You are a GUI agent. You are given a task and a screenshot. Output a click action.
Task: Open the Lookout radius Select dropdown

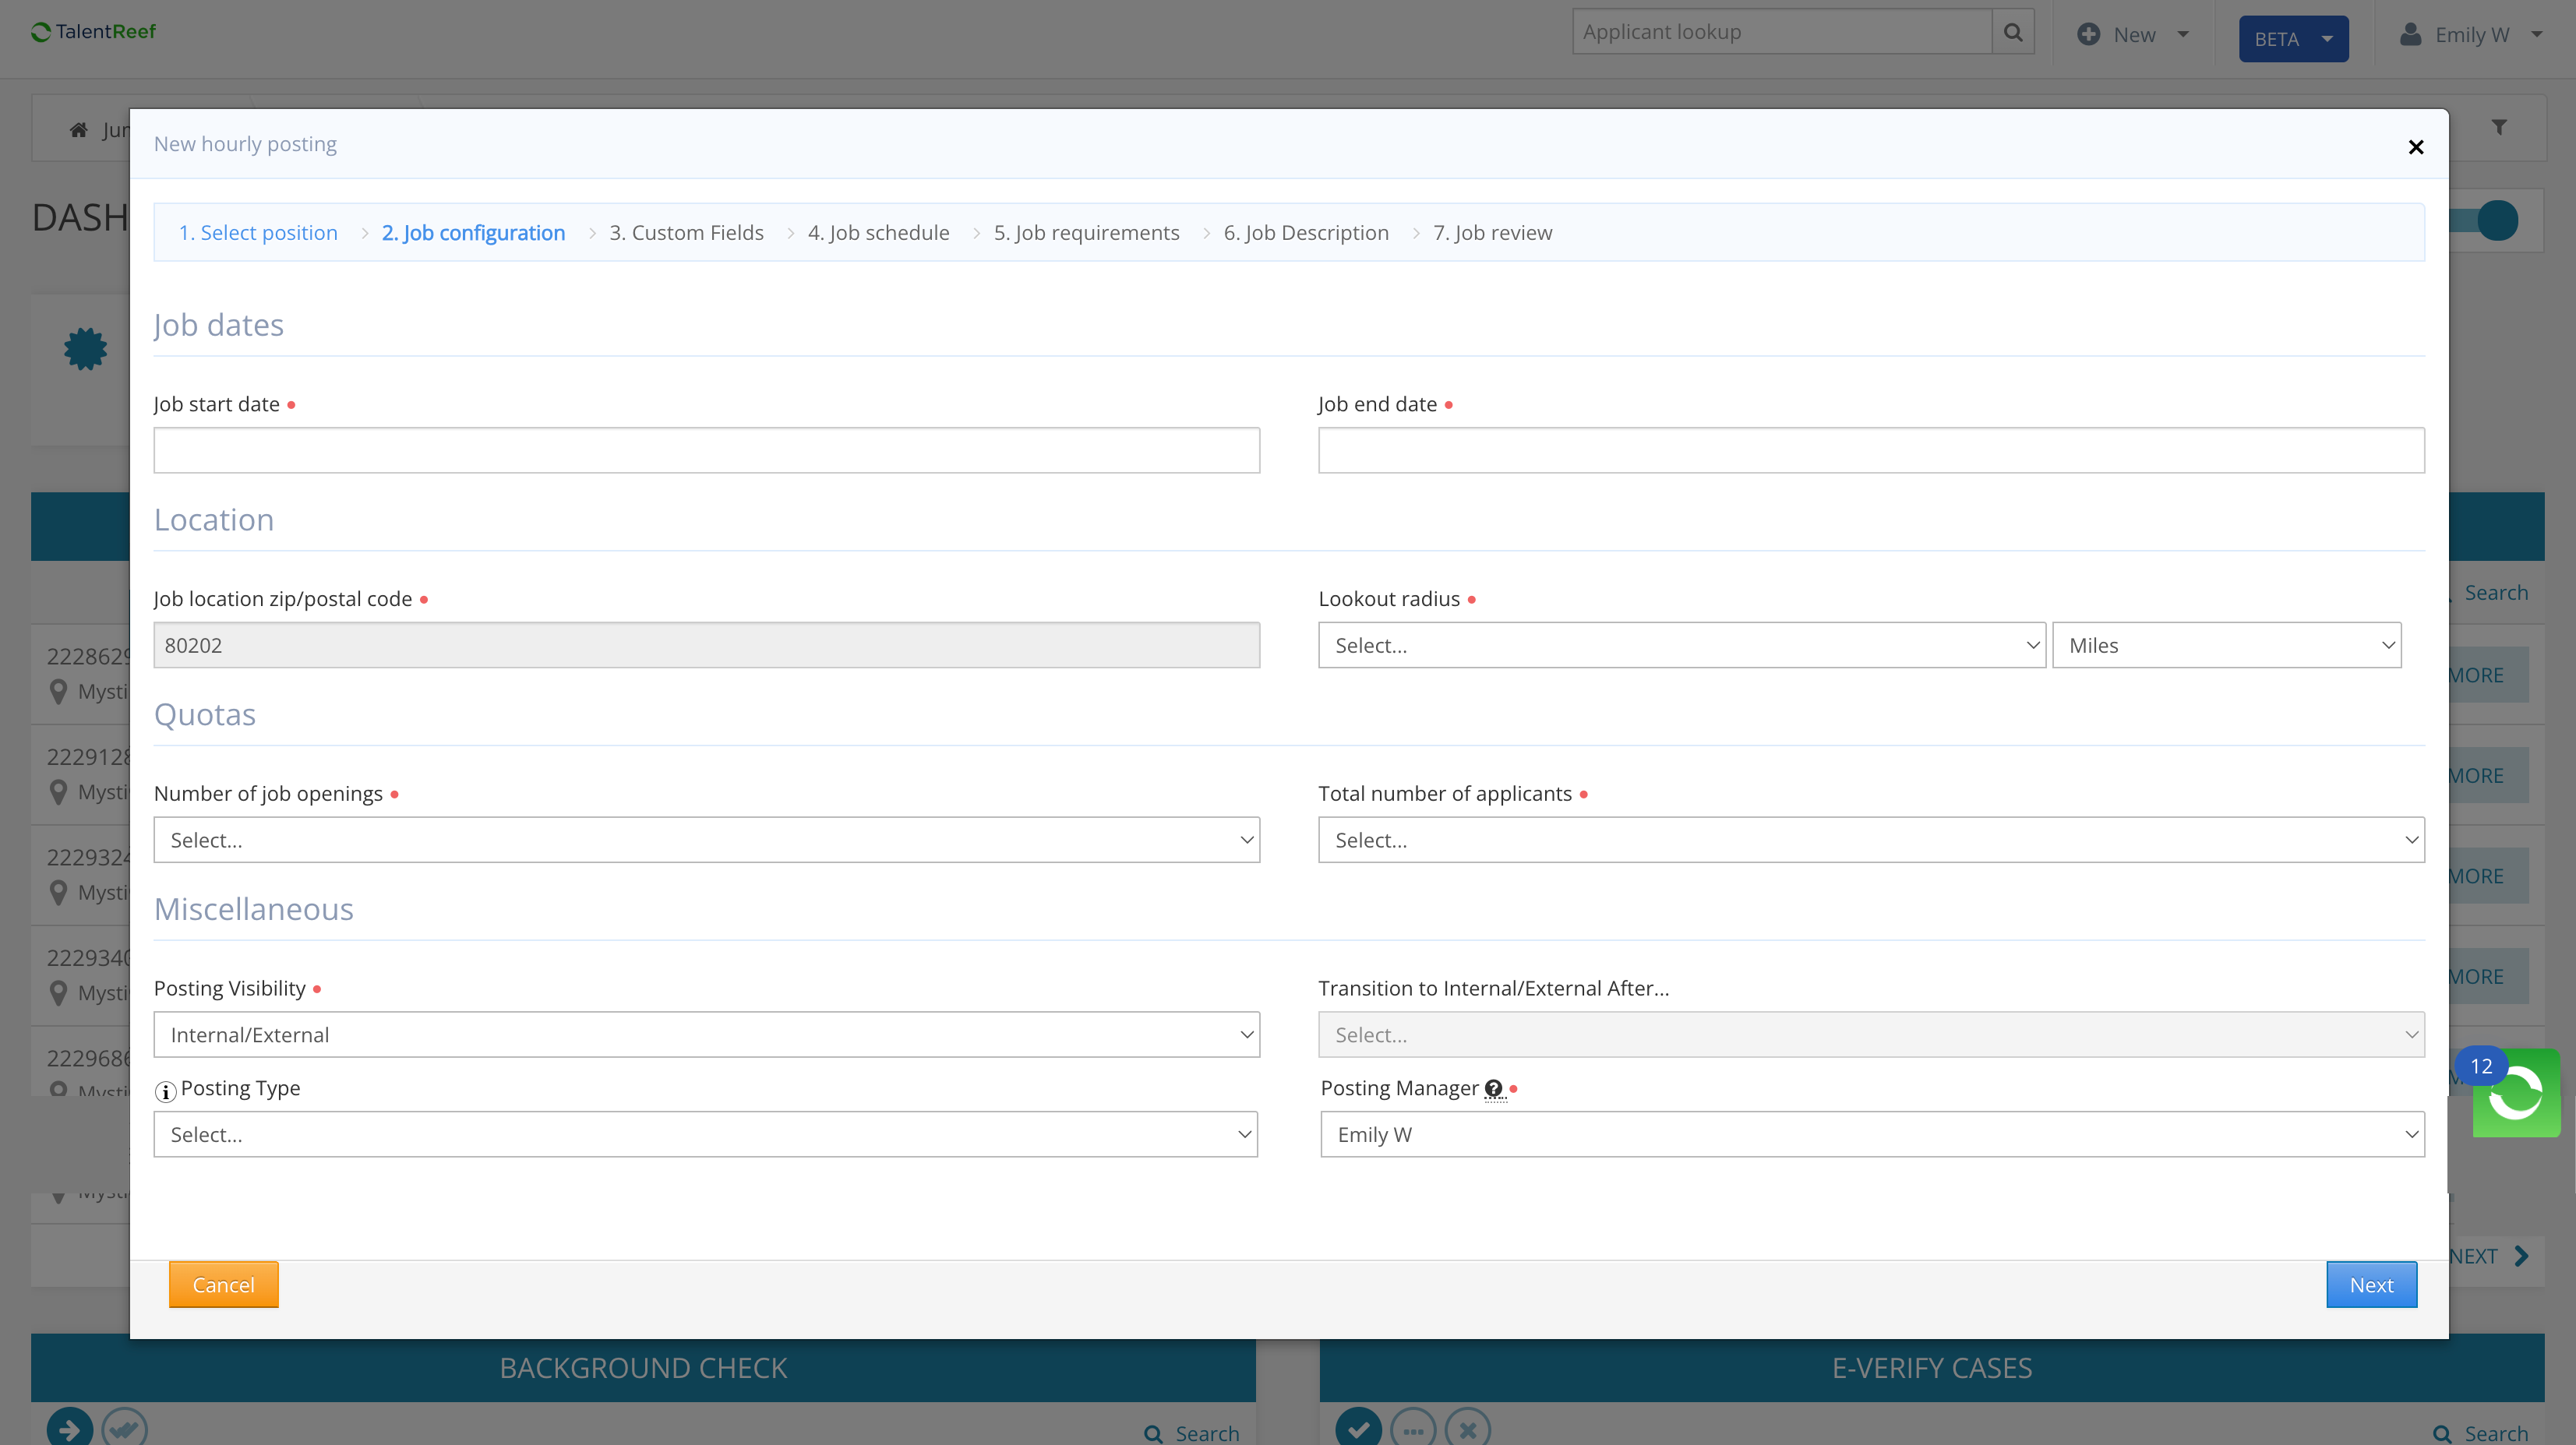pyautogui.click(x=1680, y=645)
